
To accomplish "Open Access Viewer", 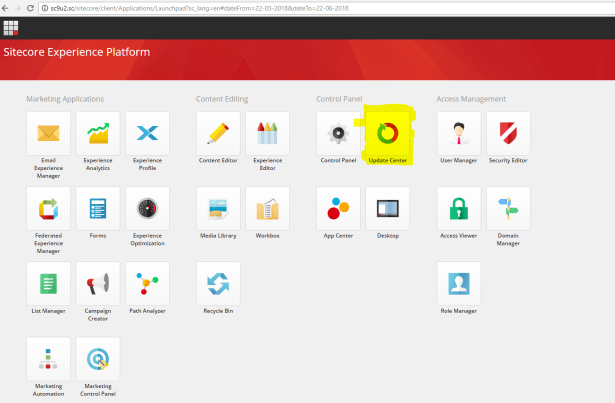I will (x=459, y=208).
